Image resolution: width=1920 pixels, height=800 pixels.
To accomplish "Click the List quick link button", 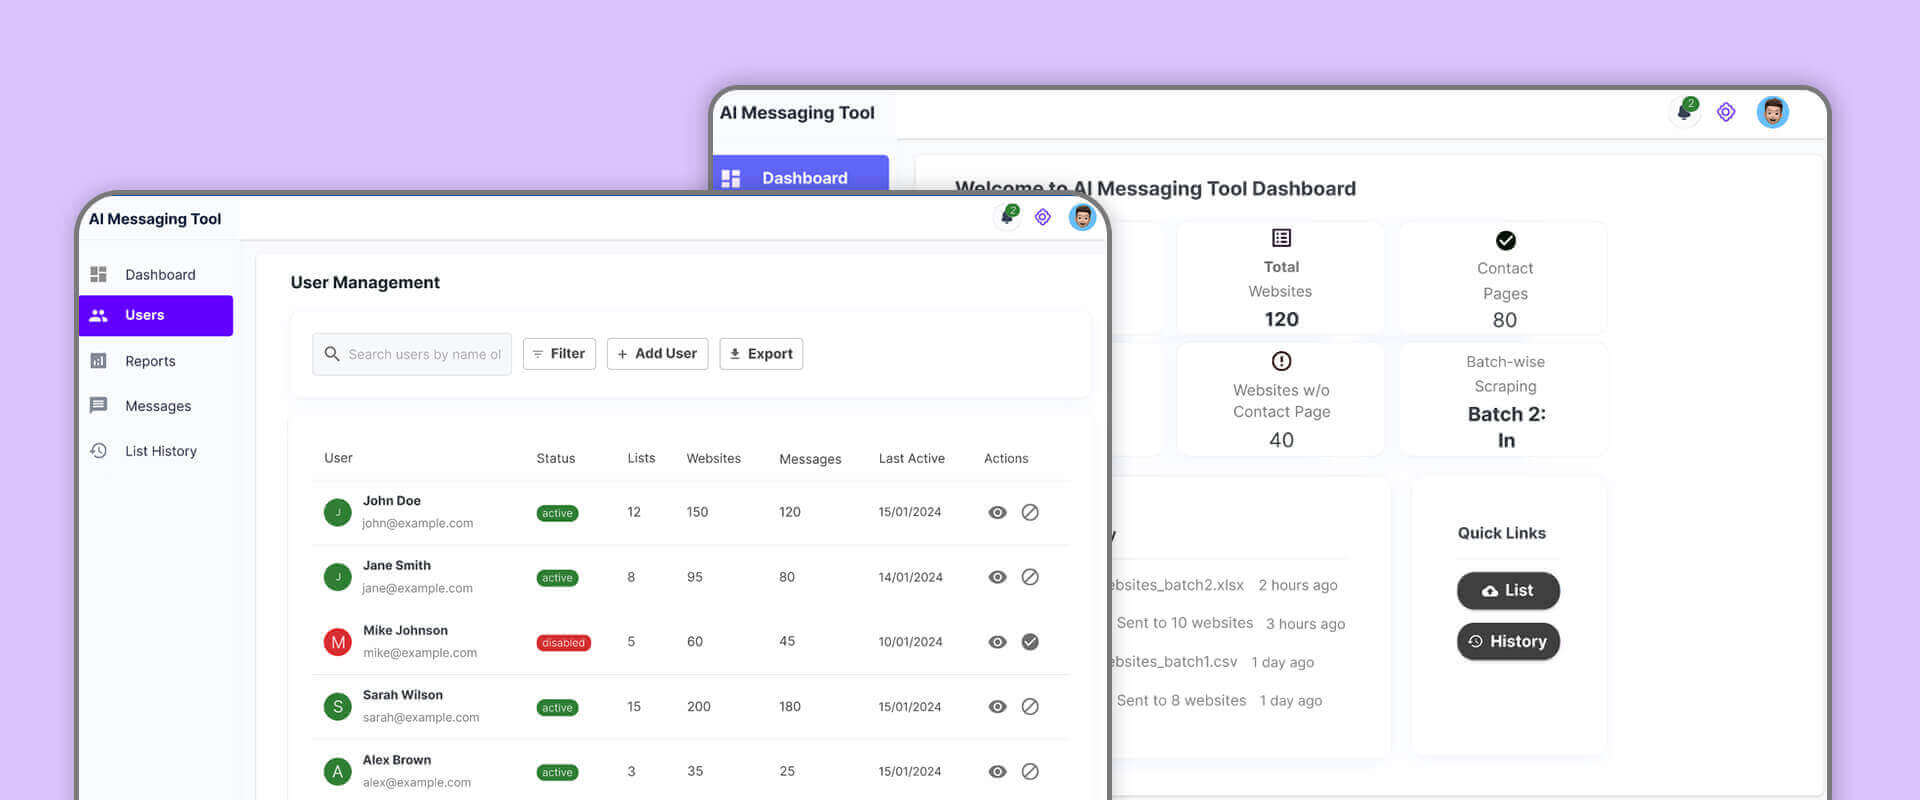I will 1508,590.
